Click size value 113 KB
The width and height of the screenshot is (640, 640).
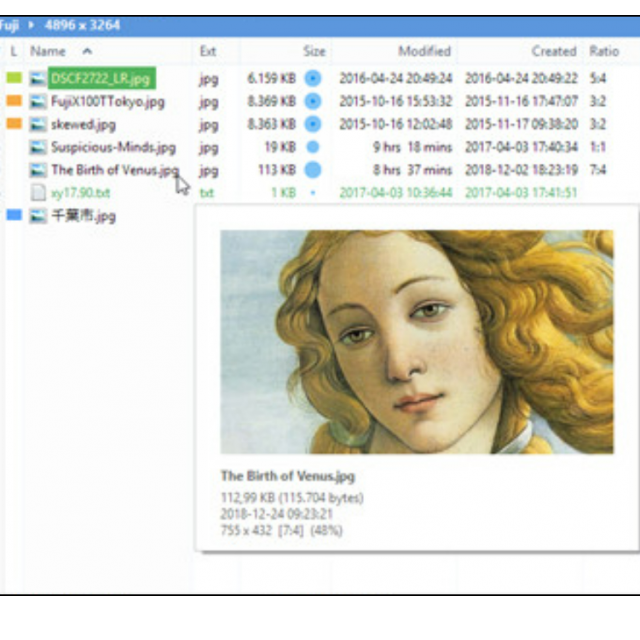click(x=277, y=170)
